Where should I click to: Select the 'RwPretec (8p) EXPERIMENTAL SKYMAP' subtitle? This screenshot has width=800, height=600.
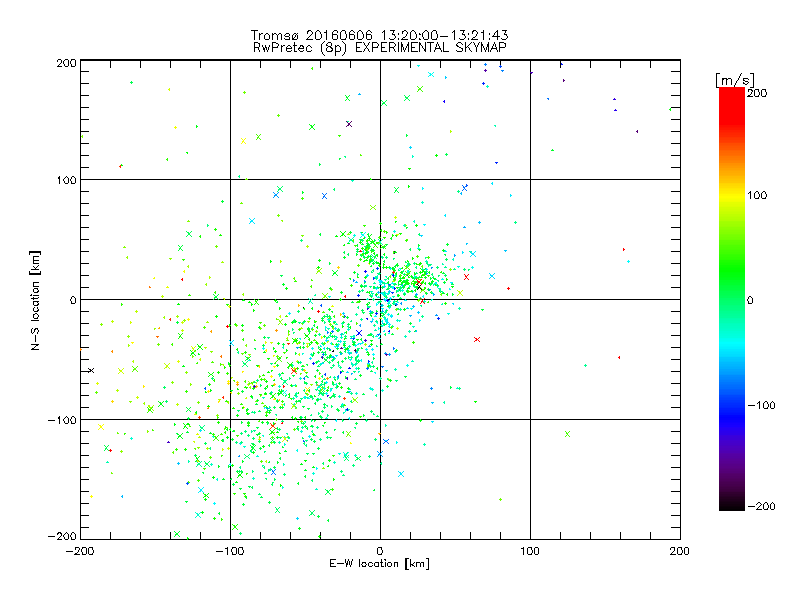(380, 48)
